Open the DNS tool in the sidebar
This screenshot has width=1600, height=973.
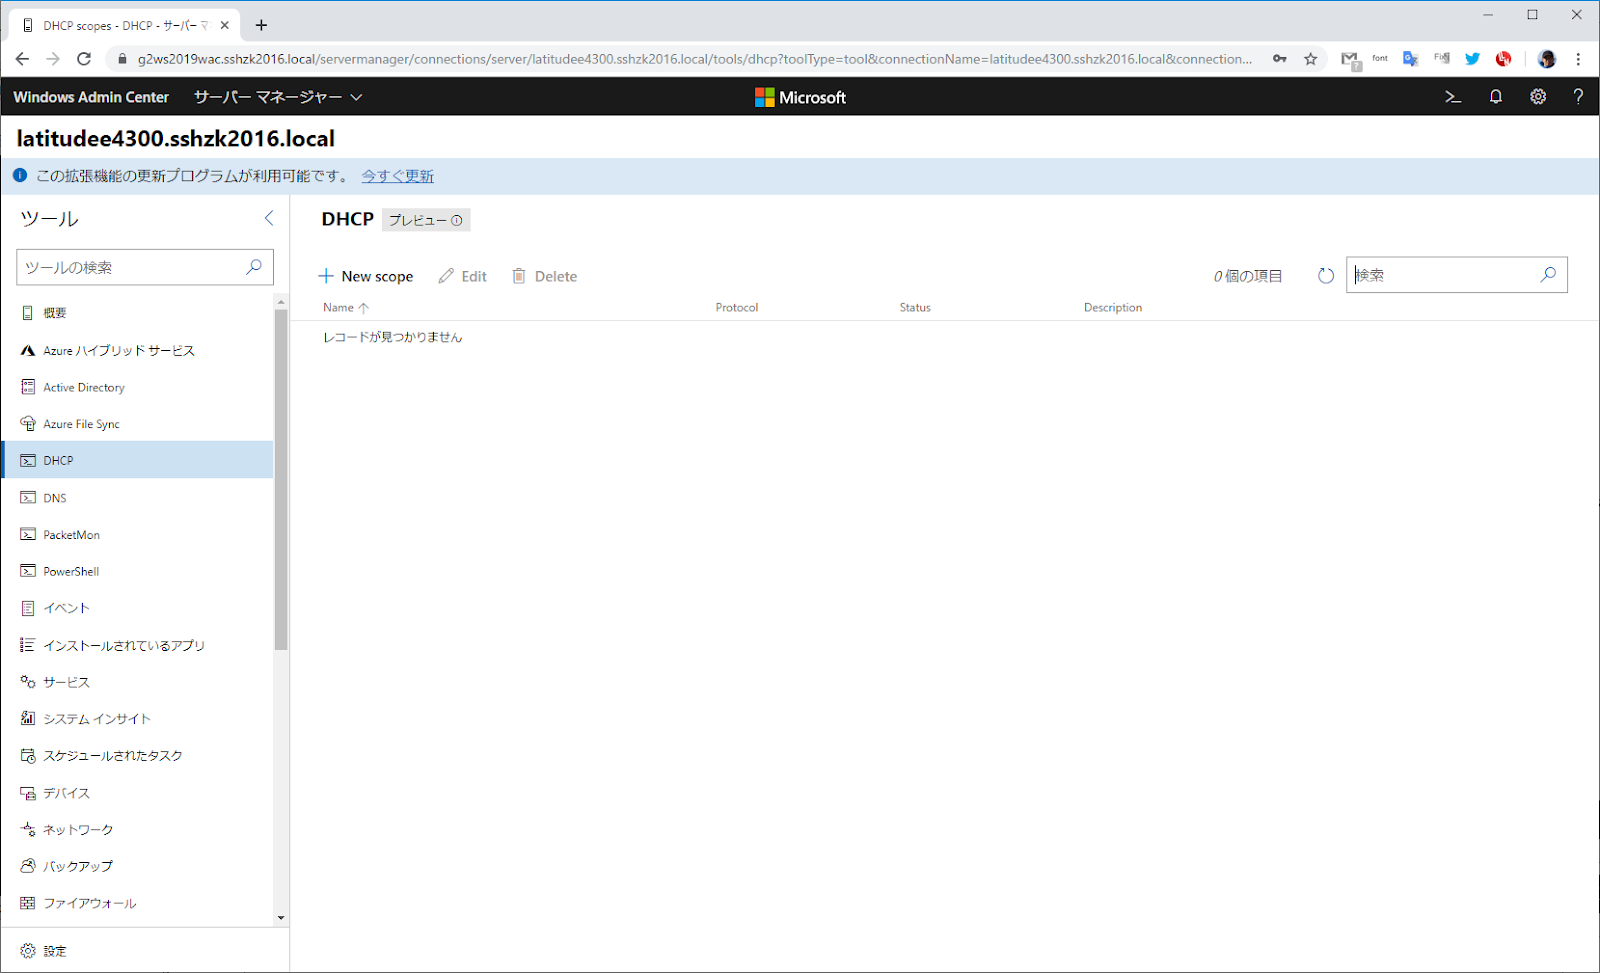point(55,497)
